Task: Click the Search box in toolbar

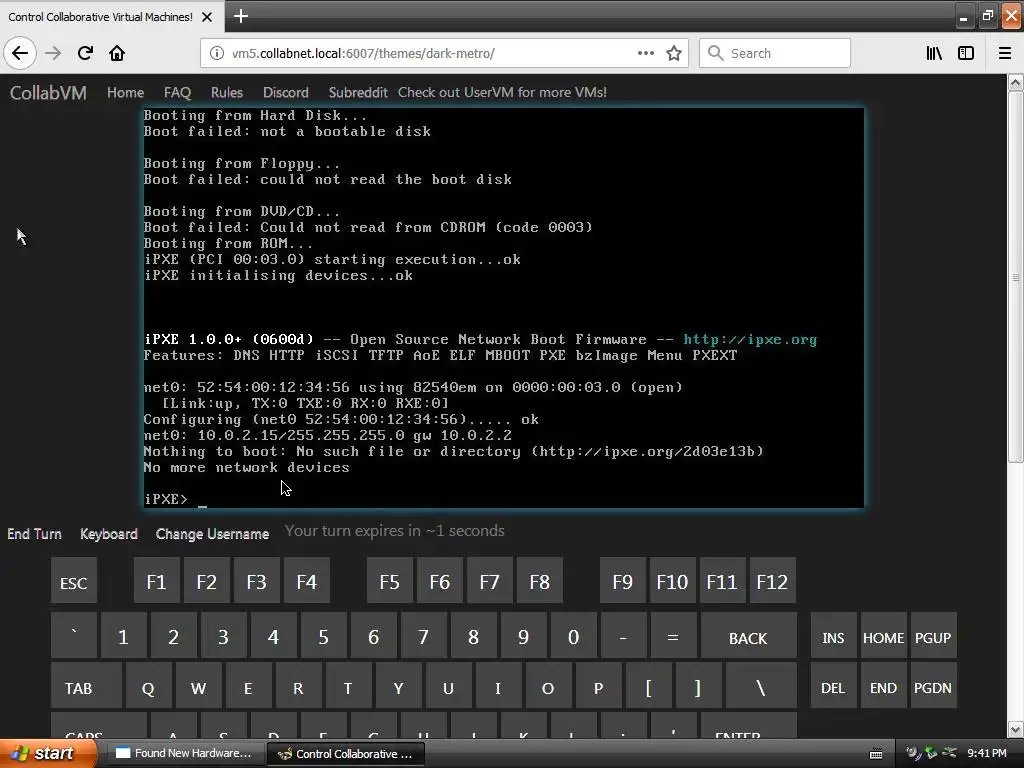Action: (x=775, y=53)
